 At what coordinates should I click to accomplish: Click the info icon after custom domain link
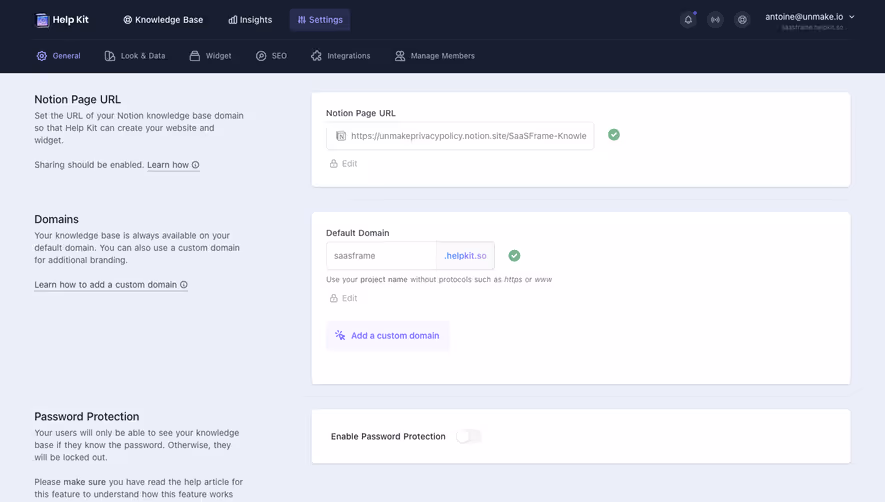pyautogui.click(x=183, y=285)
